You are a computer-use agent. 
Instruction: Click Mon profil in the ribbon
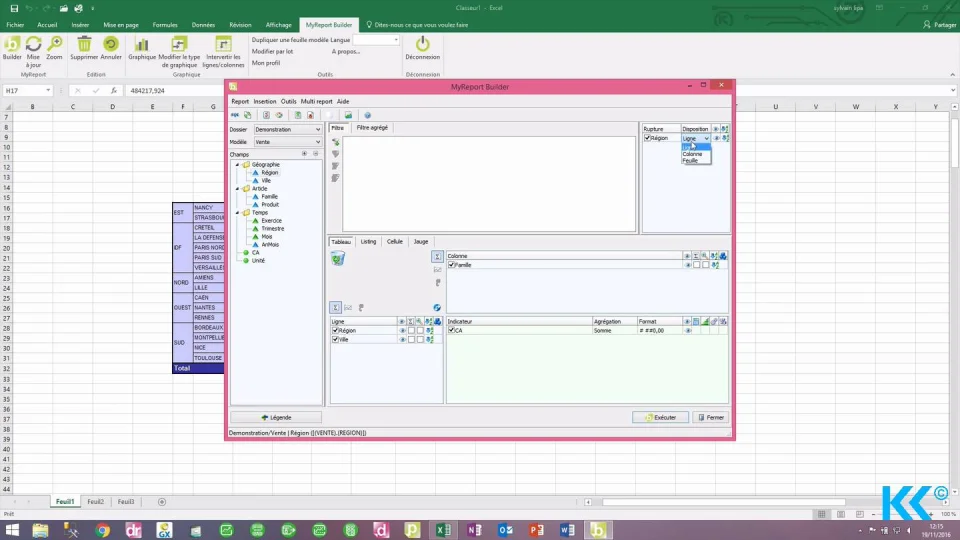266,63
